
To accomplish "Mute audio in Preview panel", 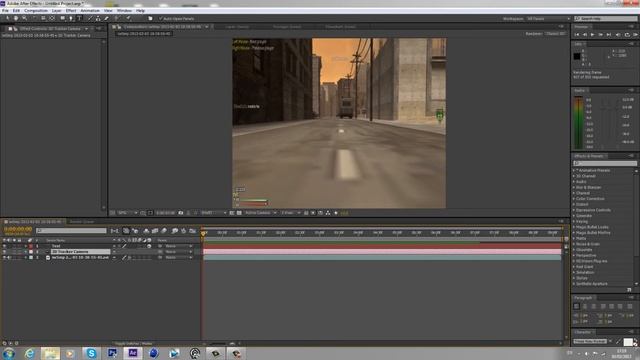I will click(618, 35).
